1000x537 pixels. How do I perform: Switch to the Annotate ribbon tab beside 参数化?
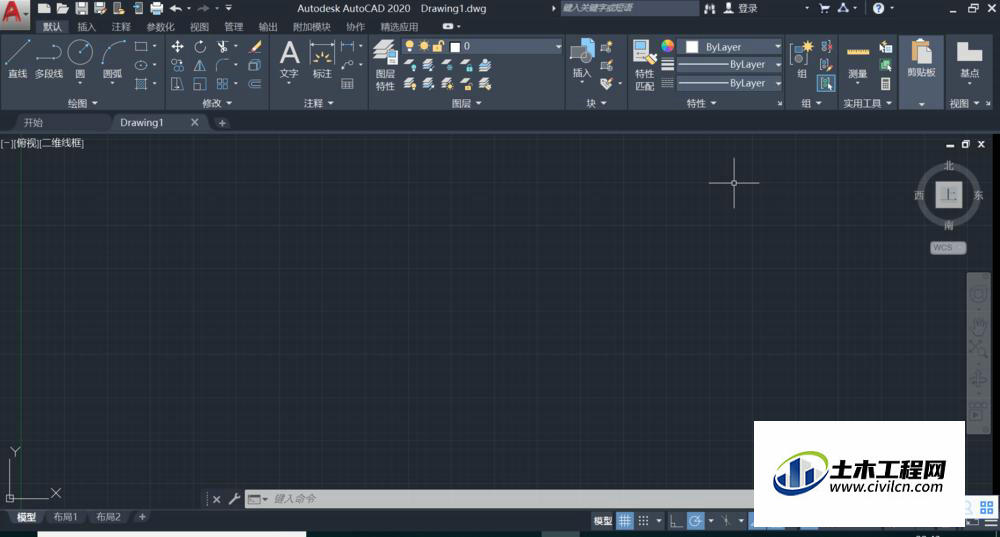tap(121, 27)
